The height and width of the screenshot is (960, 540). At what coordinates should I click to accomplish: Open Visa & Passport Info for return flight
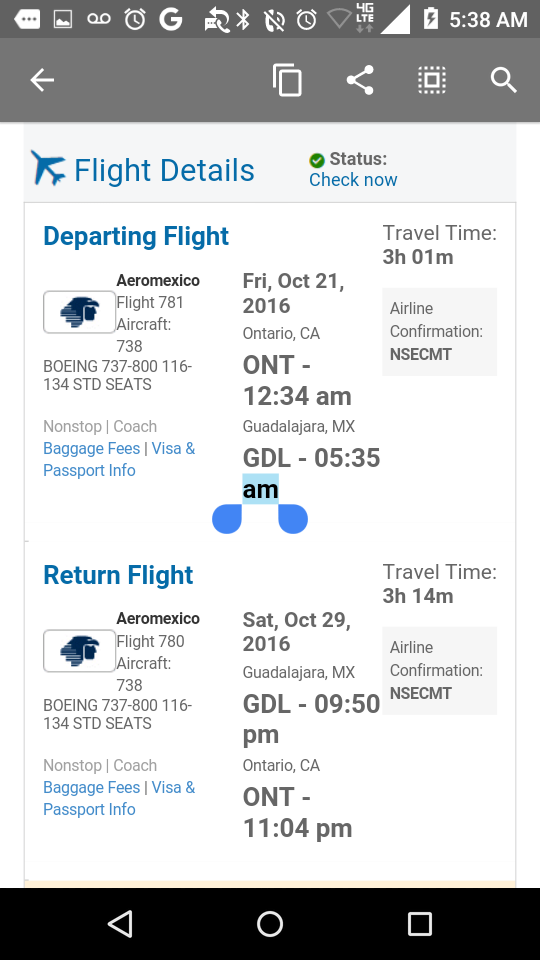[119, 798]
